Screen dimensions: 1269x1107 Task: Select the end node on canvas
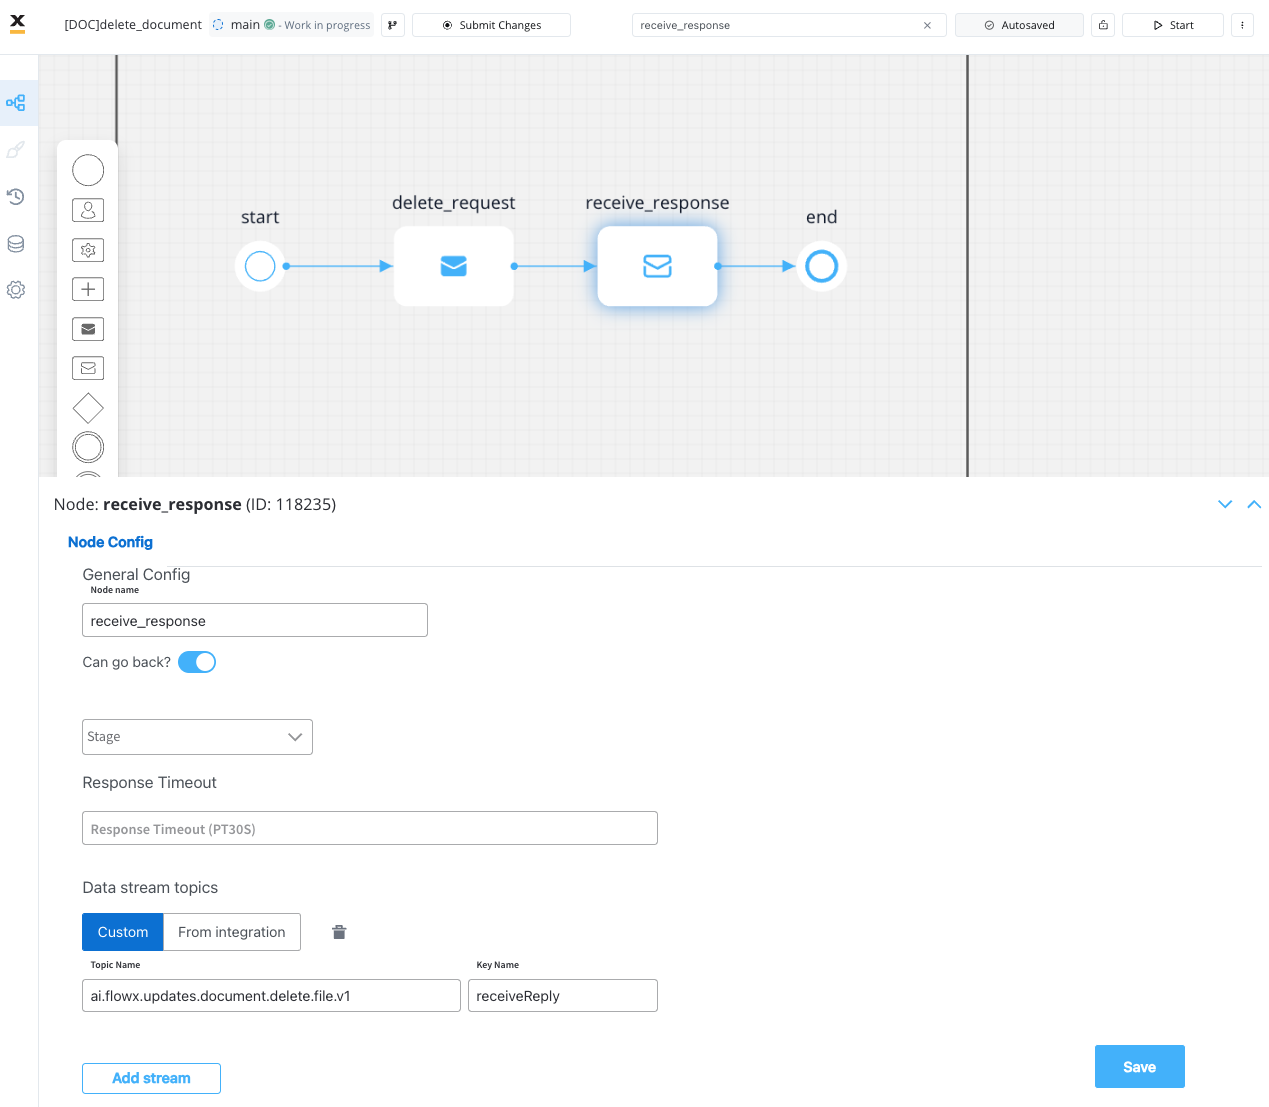(821, 266)
